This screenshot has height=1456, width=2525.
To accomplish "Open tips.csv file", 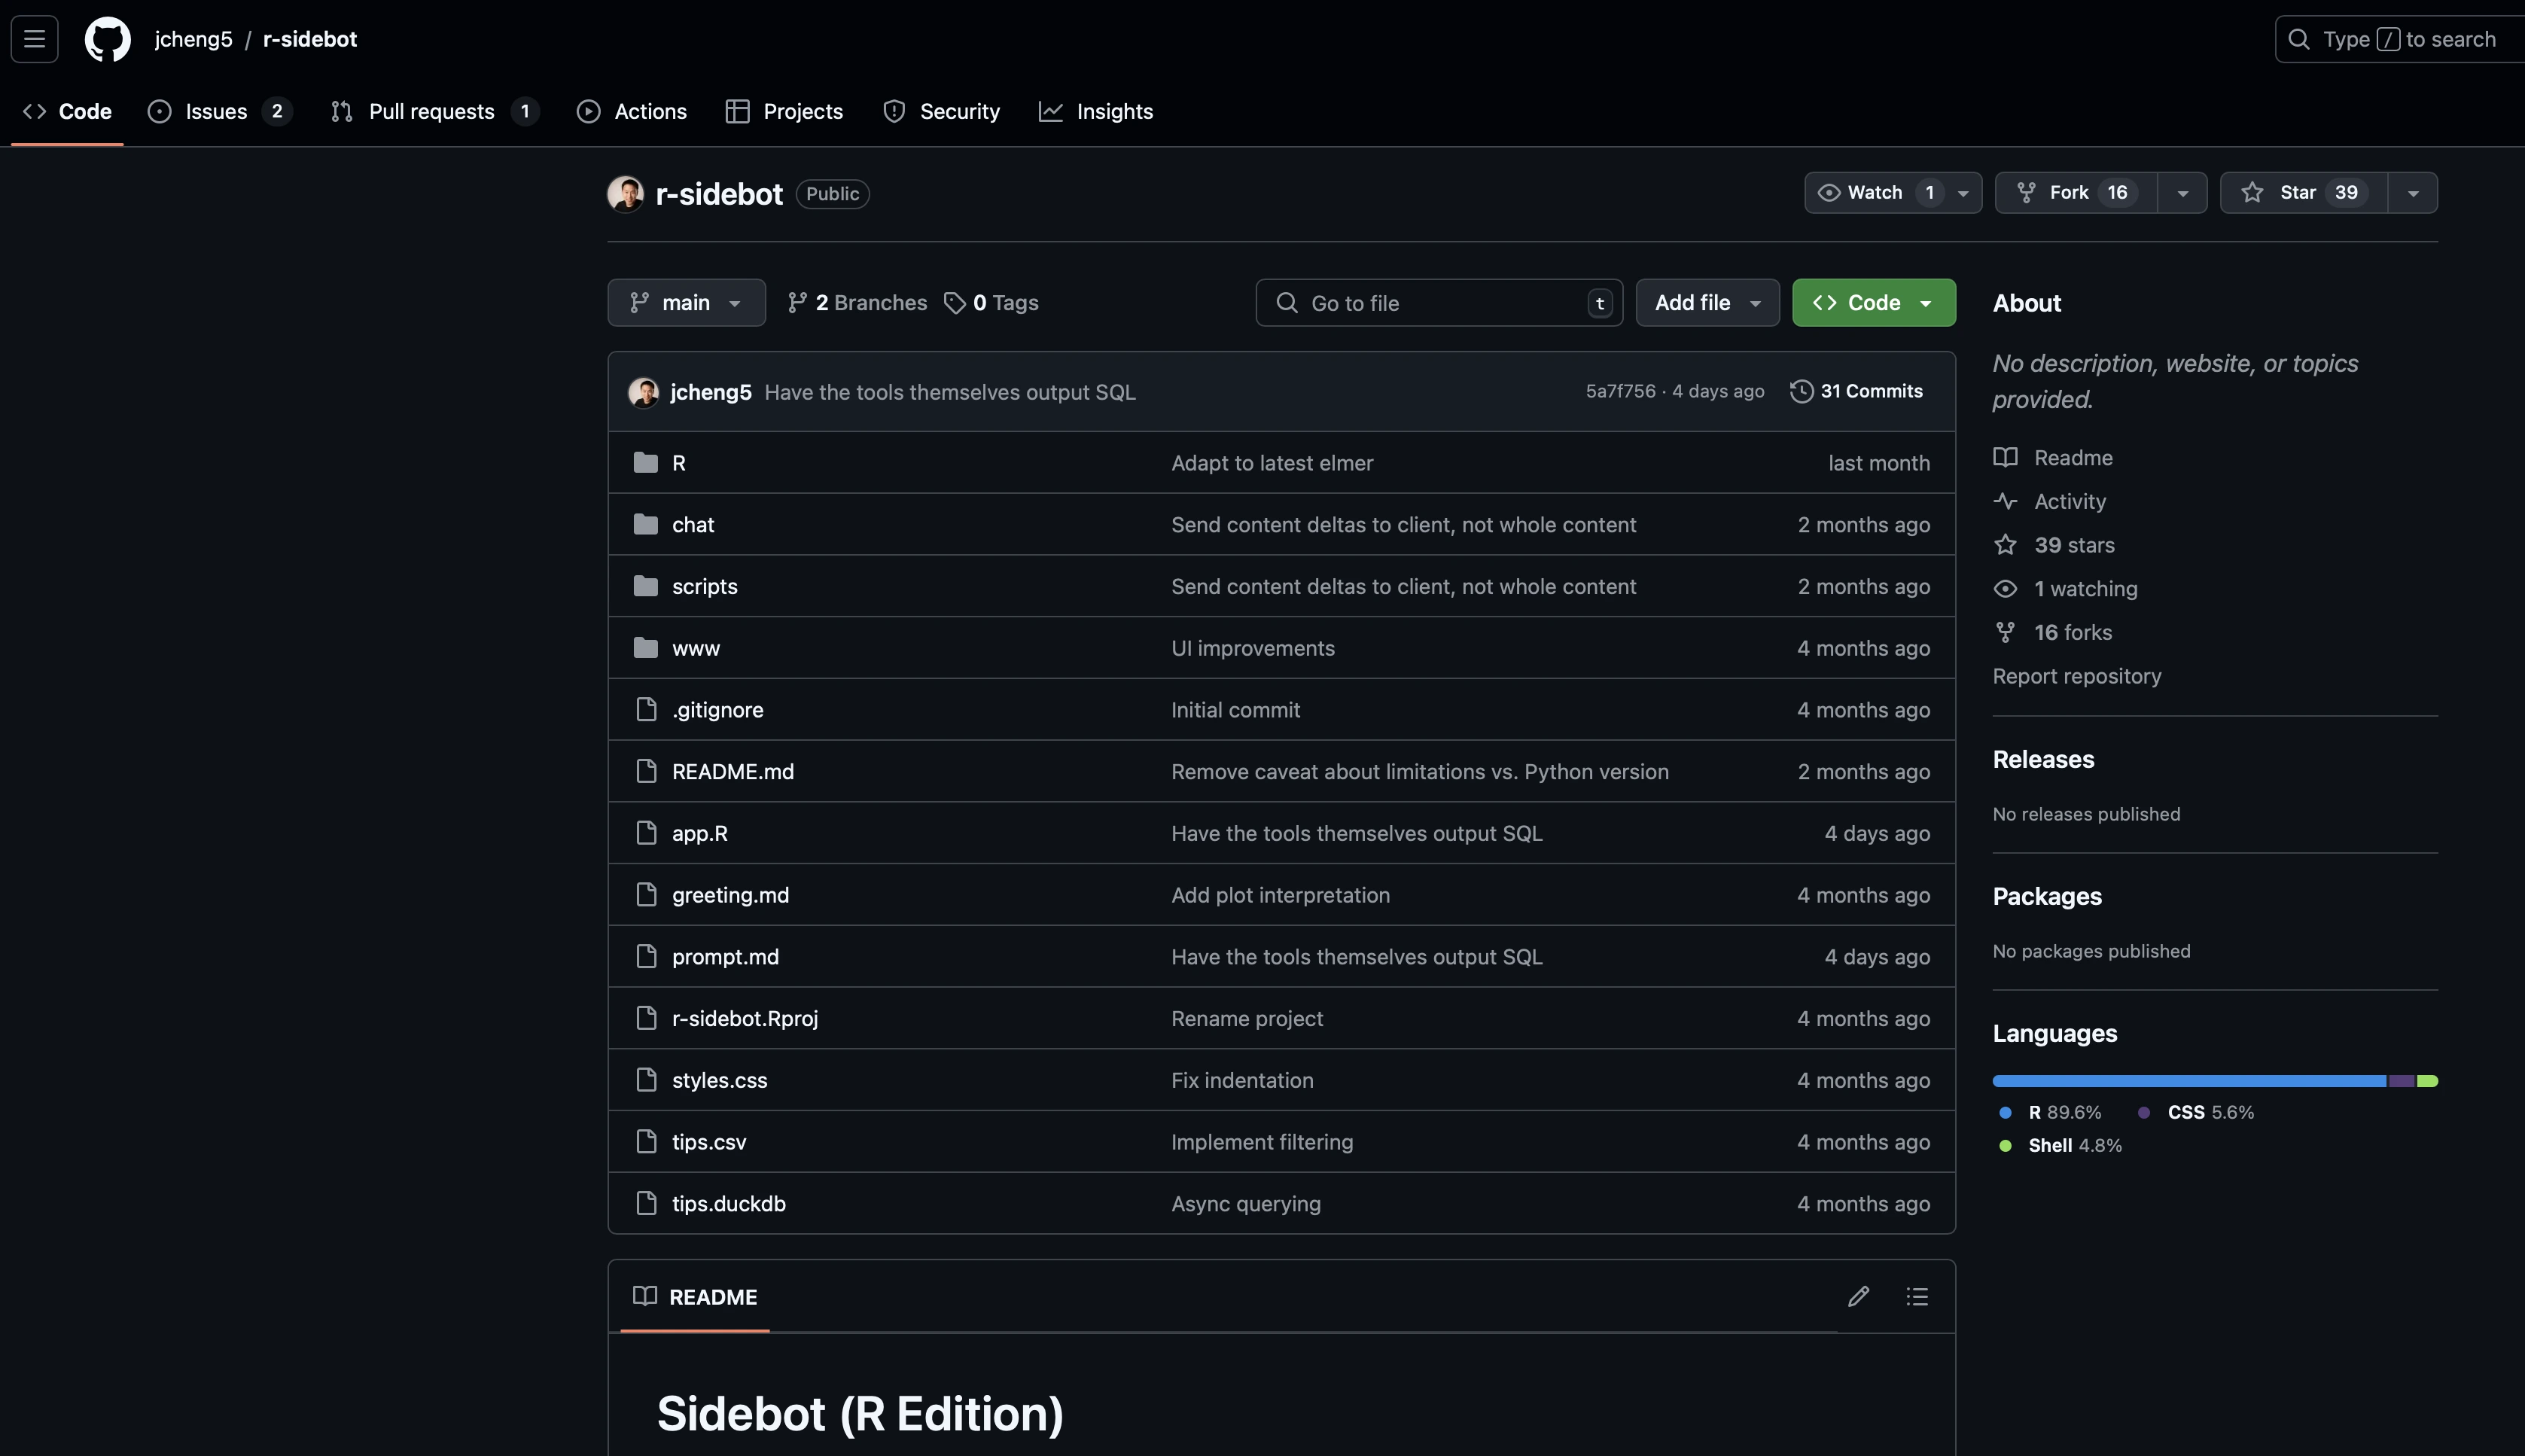I will (709, 1142).
